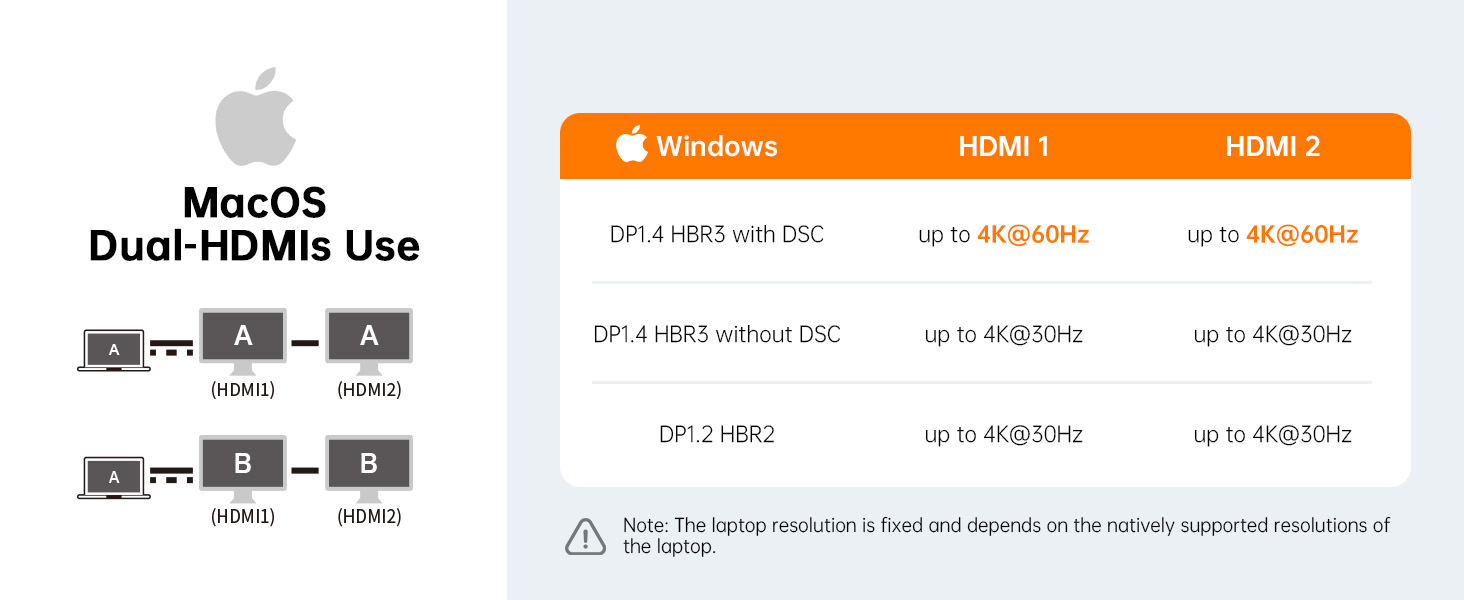
Task: Click the "MacOS Dual-HDMIs Use" heading
Action: [x=255, y=225]
